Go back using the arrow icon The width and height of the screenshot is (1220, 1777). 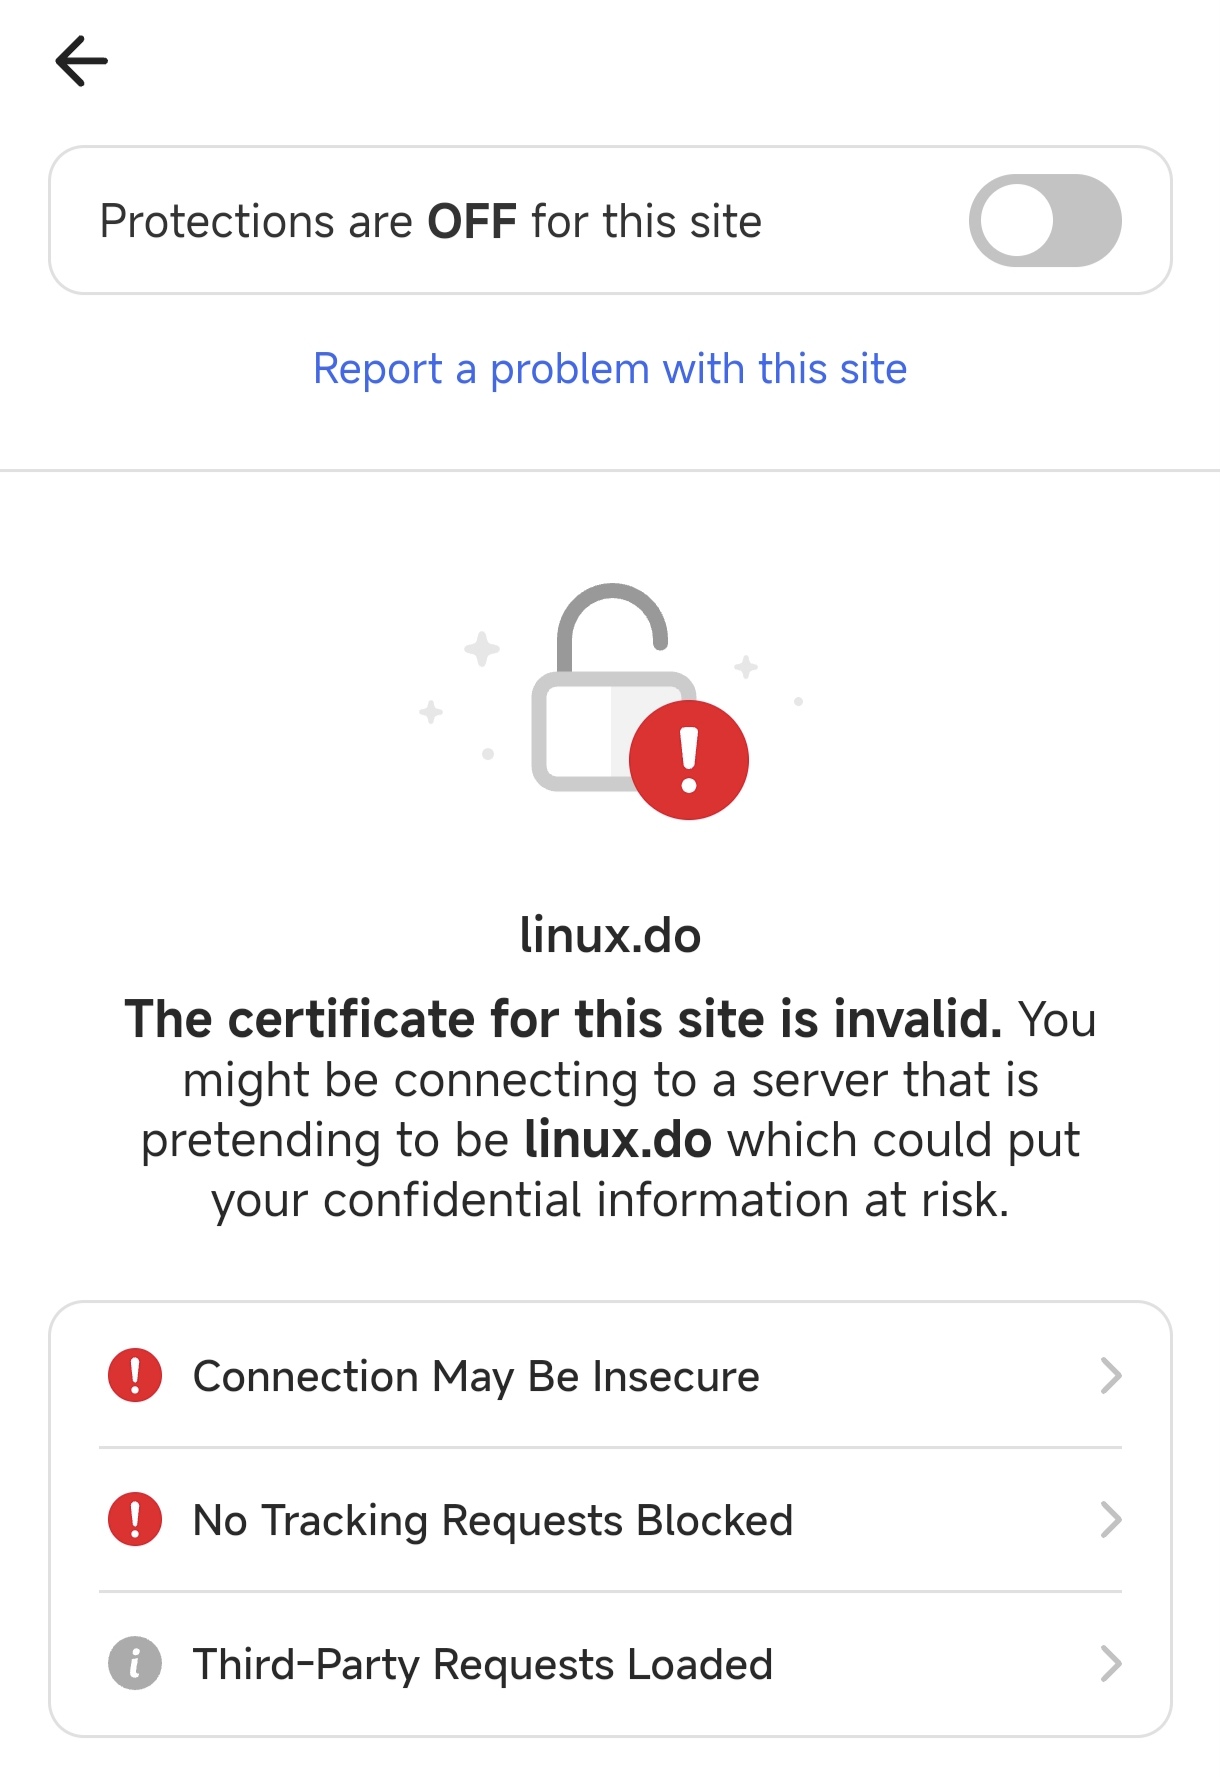point(81,61)
